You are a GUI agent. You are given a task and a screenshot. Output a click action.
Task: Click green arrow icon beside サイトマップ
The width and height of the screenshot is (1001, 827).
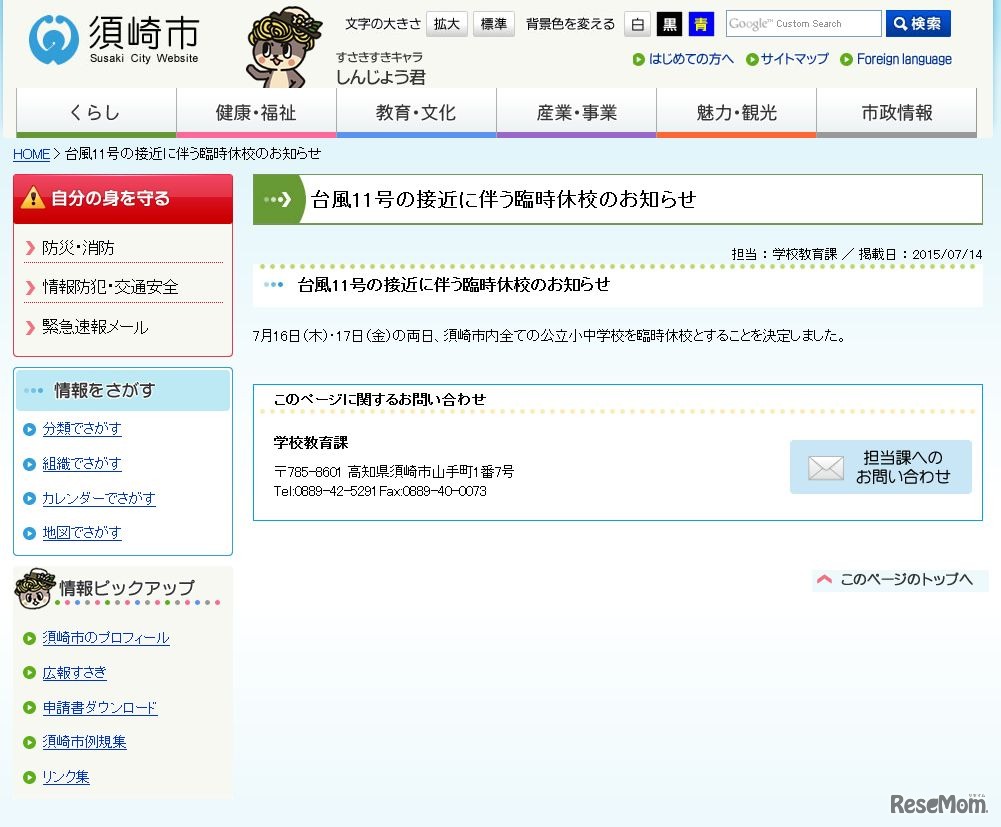point(752,59)
